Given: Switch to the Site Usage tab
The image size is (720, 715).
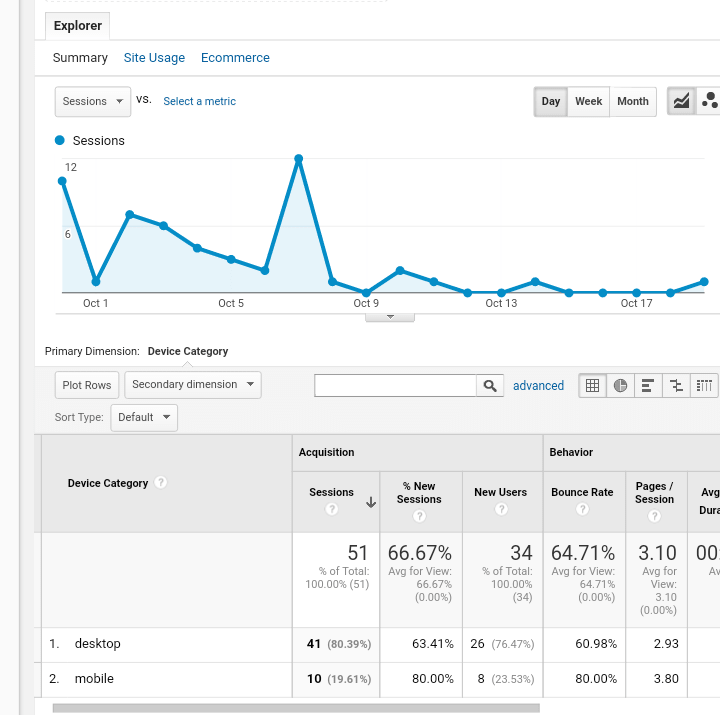Looking at the screenshot, I should click(154, 58).
